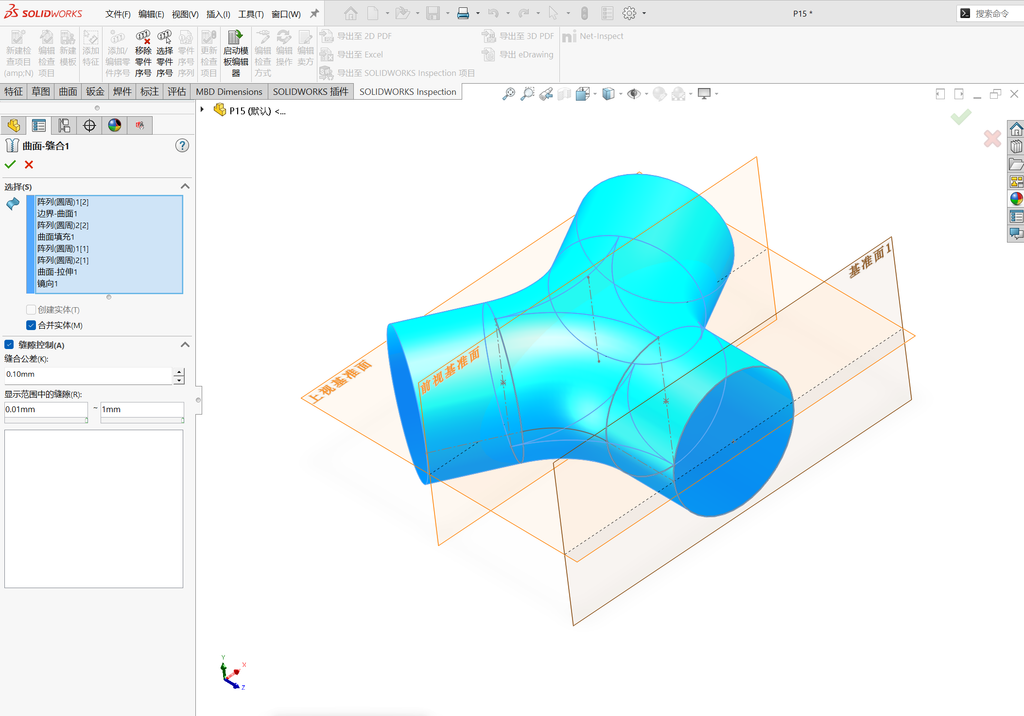The width and height of the screenshot is (1024, 716).
Task: Switch to the MBD Dimensions tab
Action: point(229,91)
